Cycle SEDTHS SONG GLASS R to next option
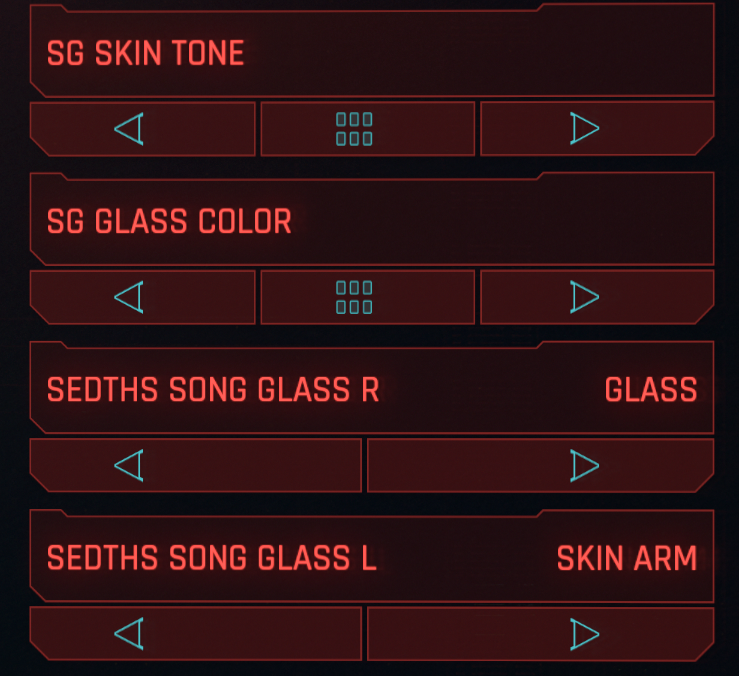 click(x=584, y=465)
